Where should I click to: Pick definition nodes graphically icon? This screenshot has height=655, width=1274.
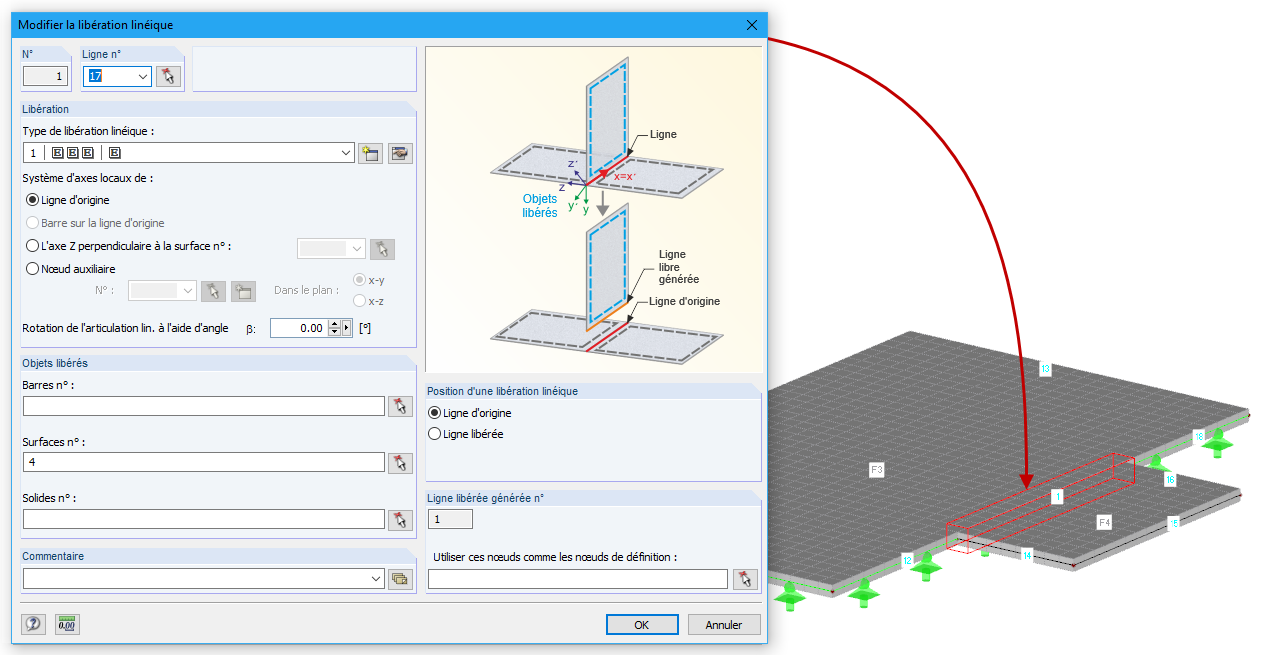coord(745,579)
